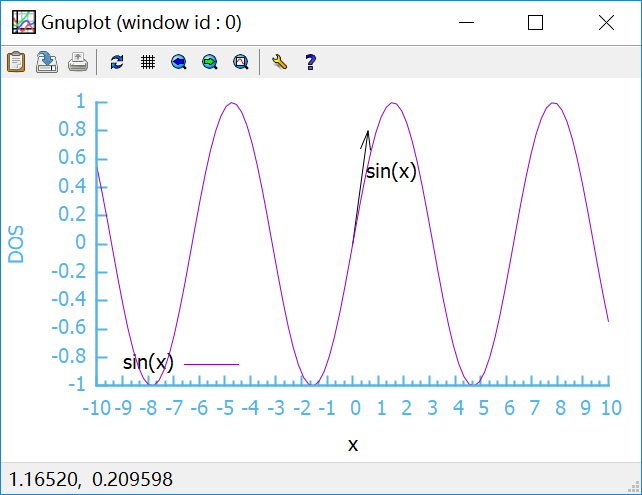Screen dimensions: 642x495
Task: Click the mouse coordinates in status bar
Action: (x=90, y=479)
